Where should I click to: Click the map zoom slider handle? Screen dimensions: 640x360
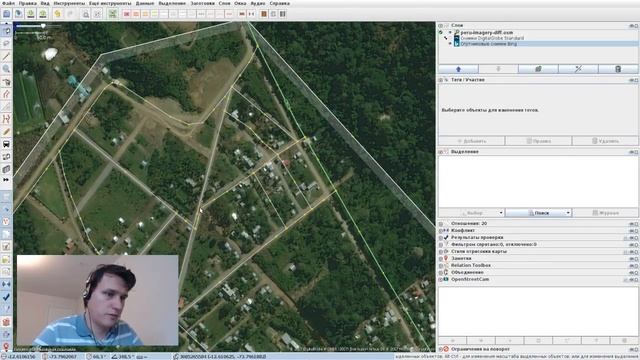pyautogui.click(x=43, y=26)
